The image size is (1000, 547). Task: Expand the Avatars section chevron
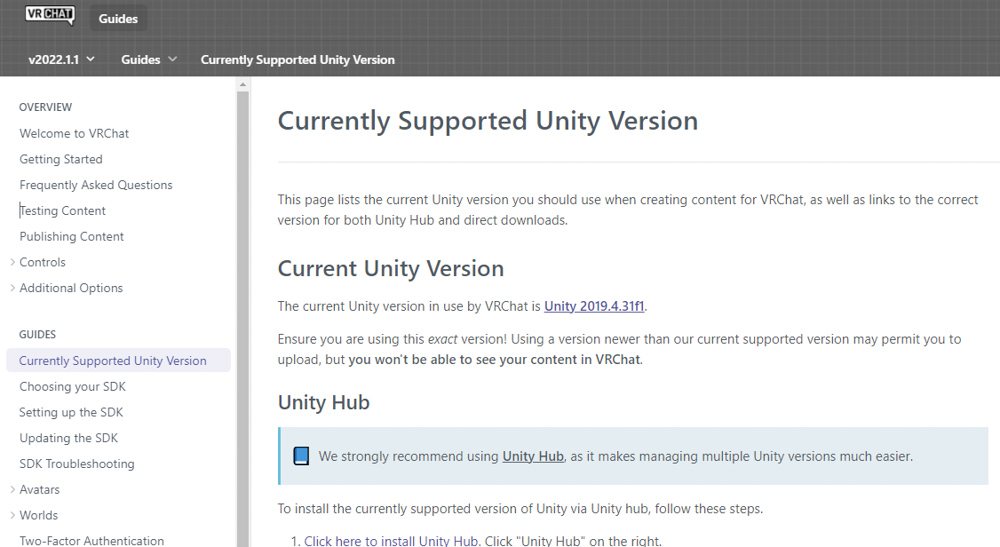(x=12, y=489)
